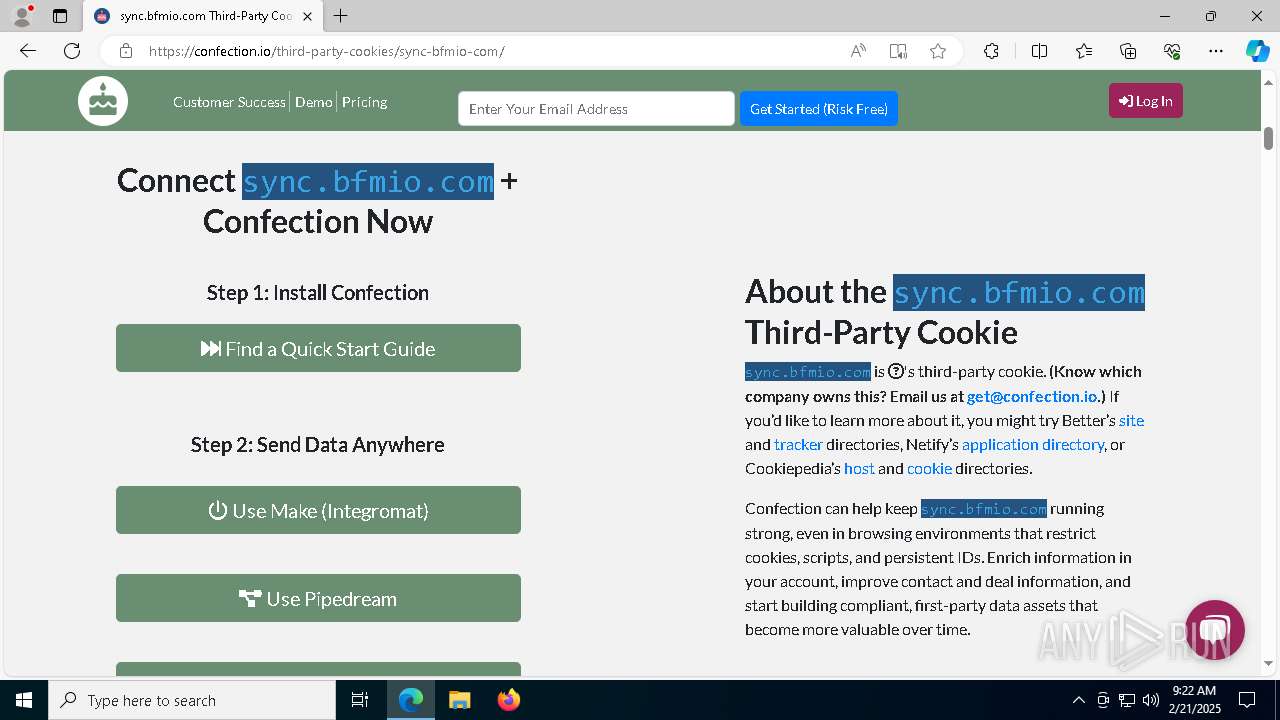
Task: Click the scrollbar down arrow
Action: (x=1268, y=663)
